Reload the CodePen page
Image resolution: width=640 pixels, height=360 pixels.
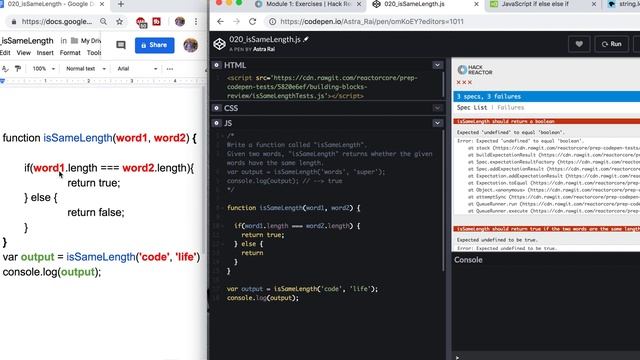click(253, 22)
